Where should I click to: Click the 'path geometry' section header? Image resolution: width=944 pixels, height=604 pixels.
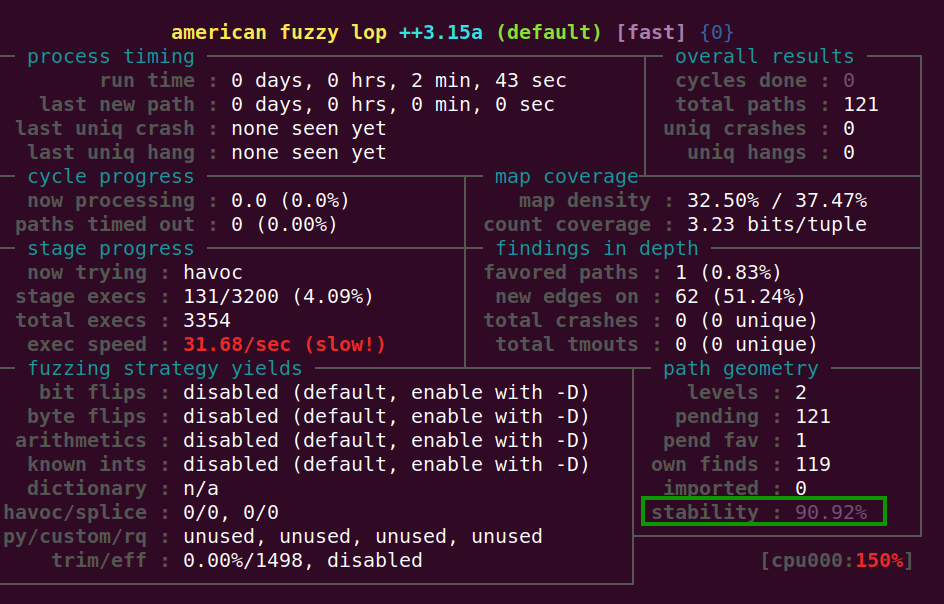click(741, 369)
